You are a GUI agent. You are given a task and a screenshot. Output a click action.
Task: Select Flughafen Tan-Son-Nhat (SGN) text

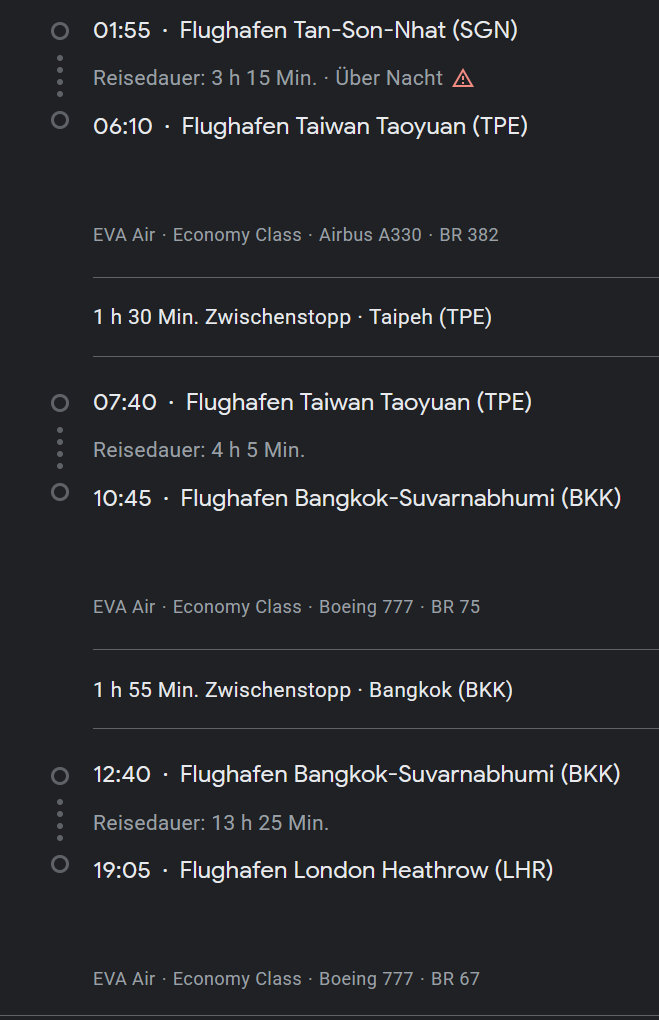click(349, 30)
